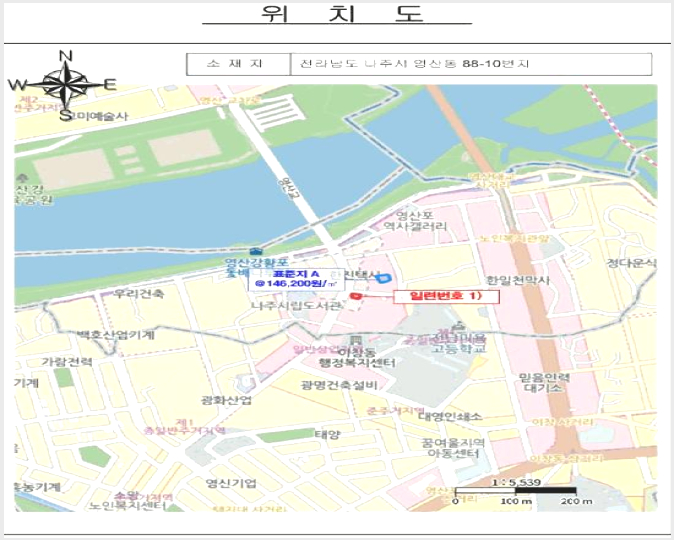The height and width of the screenshot is (540, 674).
Task: Select the red marker near 일련번호 1)
Action: click(355, 296)
